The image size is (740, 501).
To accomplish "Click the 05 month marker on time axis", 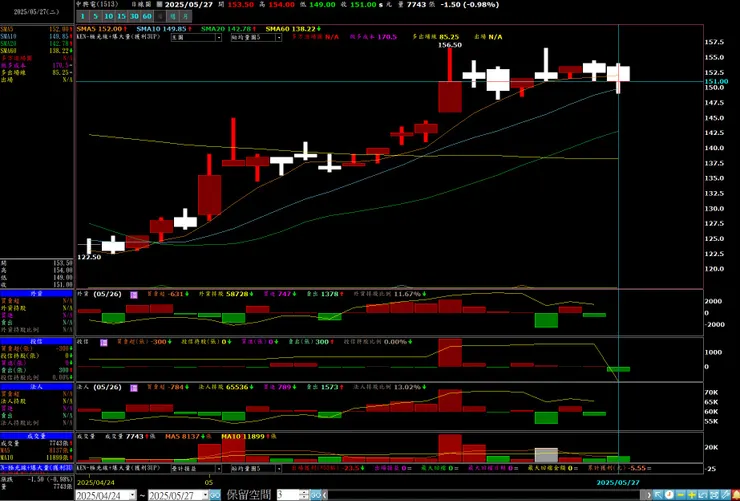I will point(208,483).
